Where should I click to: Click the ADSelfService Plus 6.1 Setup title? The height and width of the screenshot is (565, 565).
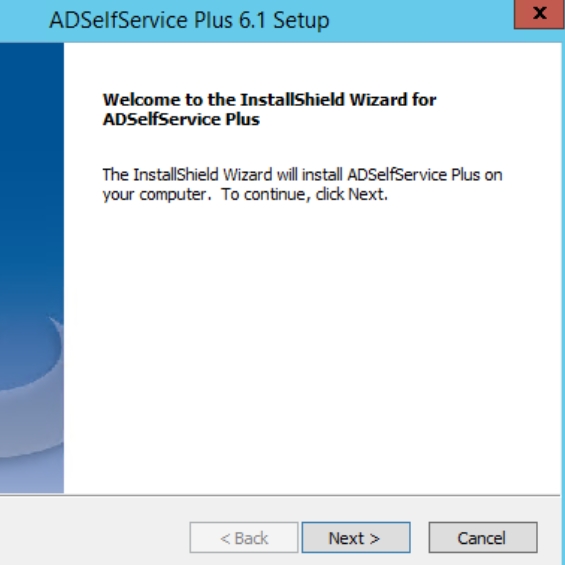(189, 20)
